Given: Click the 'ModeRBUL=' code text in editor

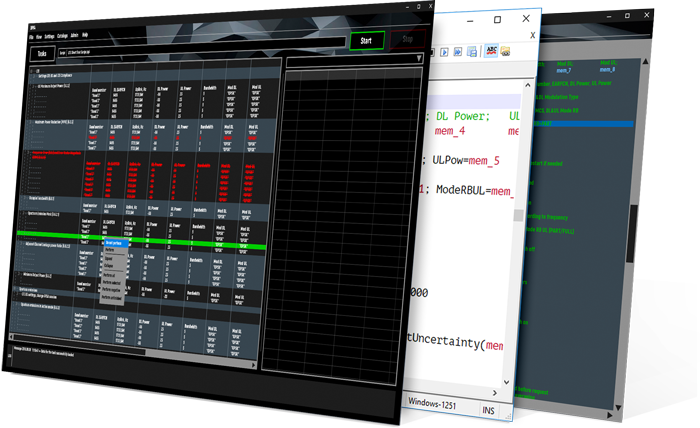Looking at the screenshot, I should click(x=463, y=190).
